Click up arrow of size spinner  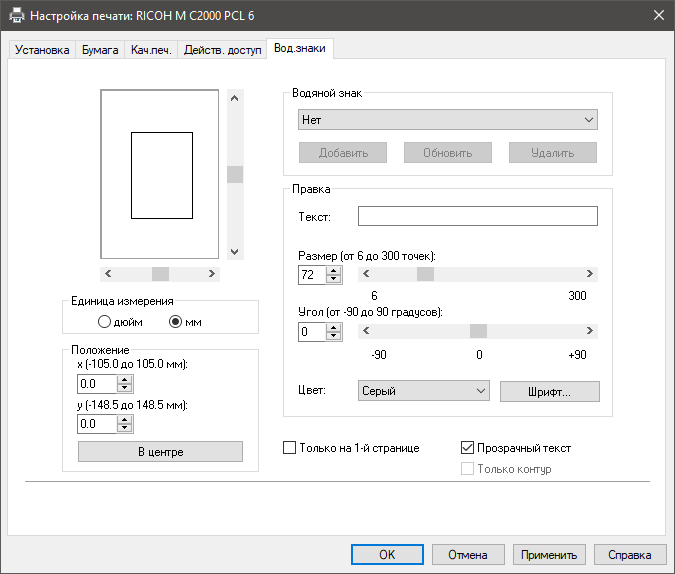click(x=333, y=269)
